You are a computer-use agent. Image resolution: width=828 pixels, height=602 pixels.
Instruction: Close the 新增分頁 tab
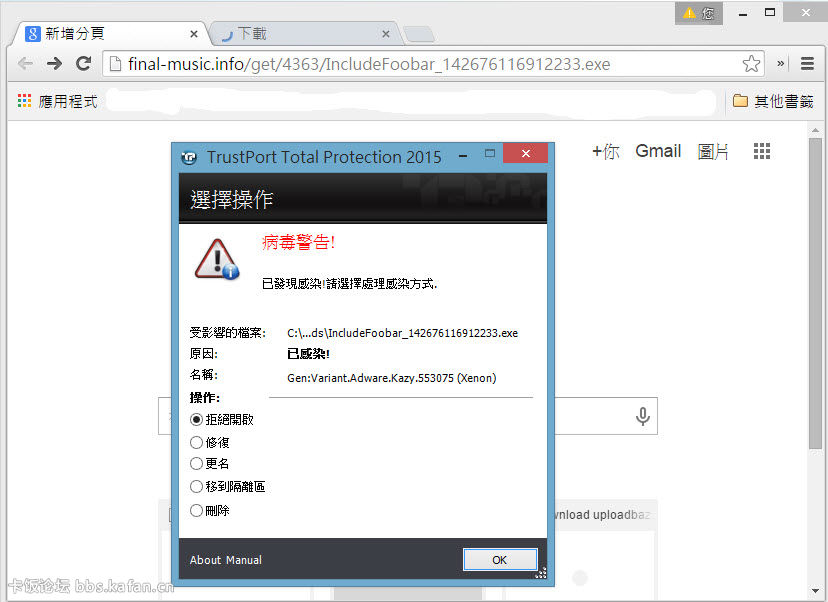coord(194,34)
